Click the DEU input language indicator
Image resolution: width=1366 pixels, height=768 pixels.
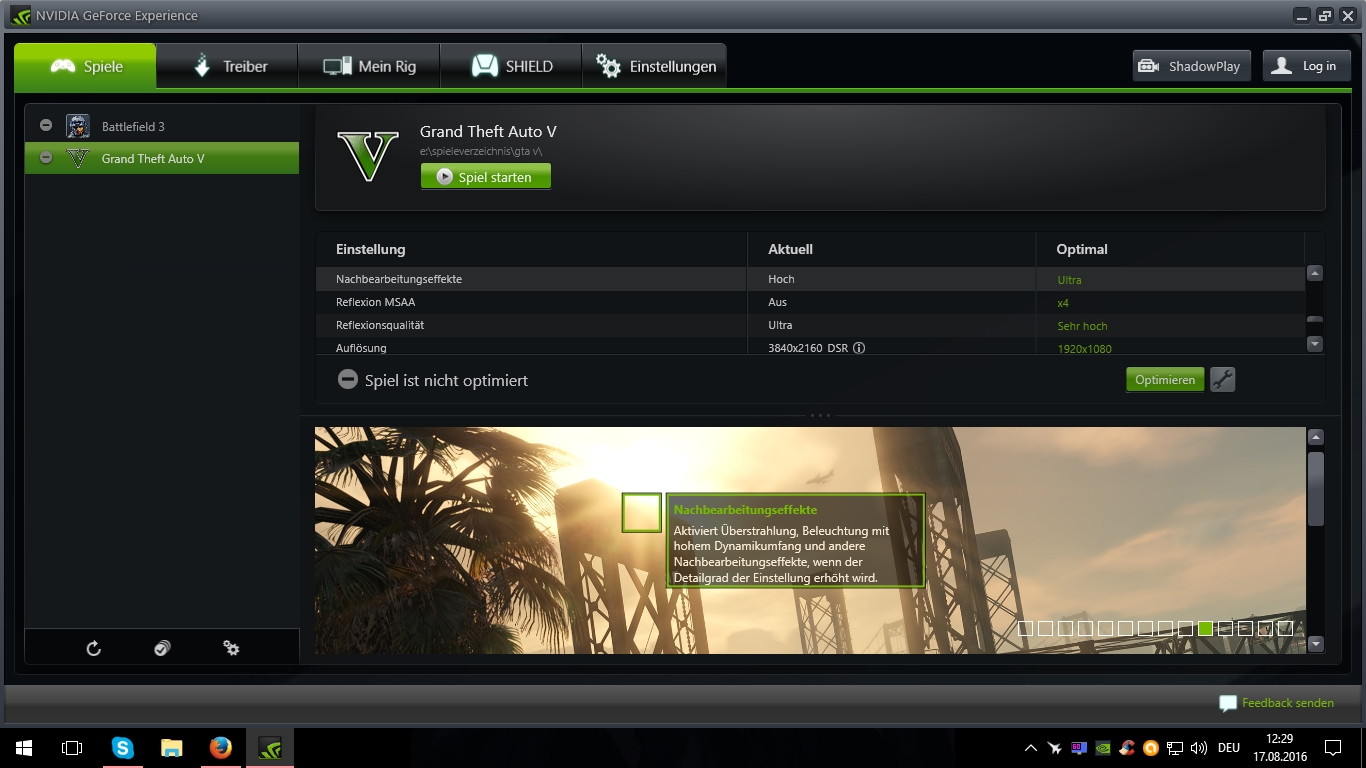pyautogui.click(x=1229, y=748)
